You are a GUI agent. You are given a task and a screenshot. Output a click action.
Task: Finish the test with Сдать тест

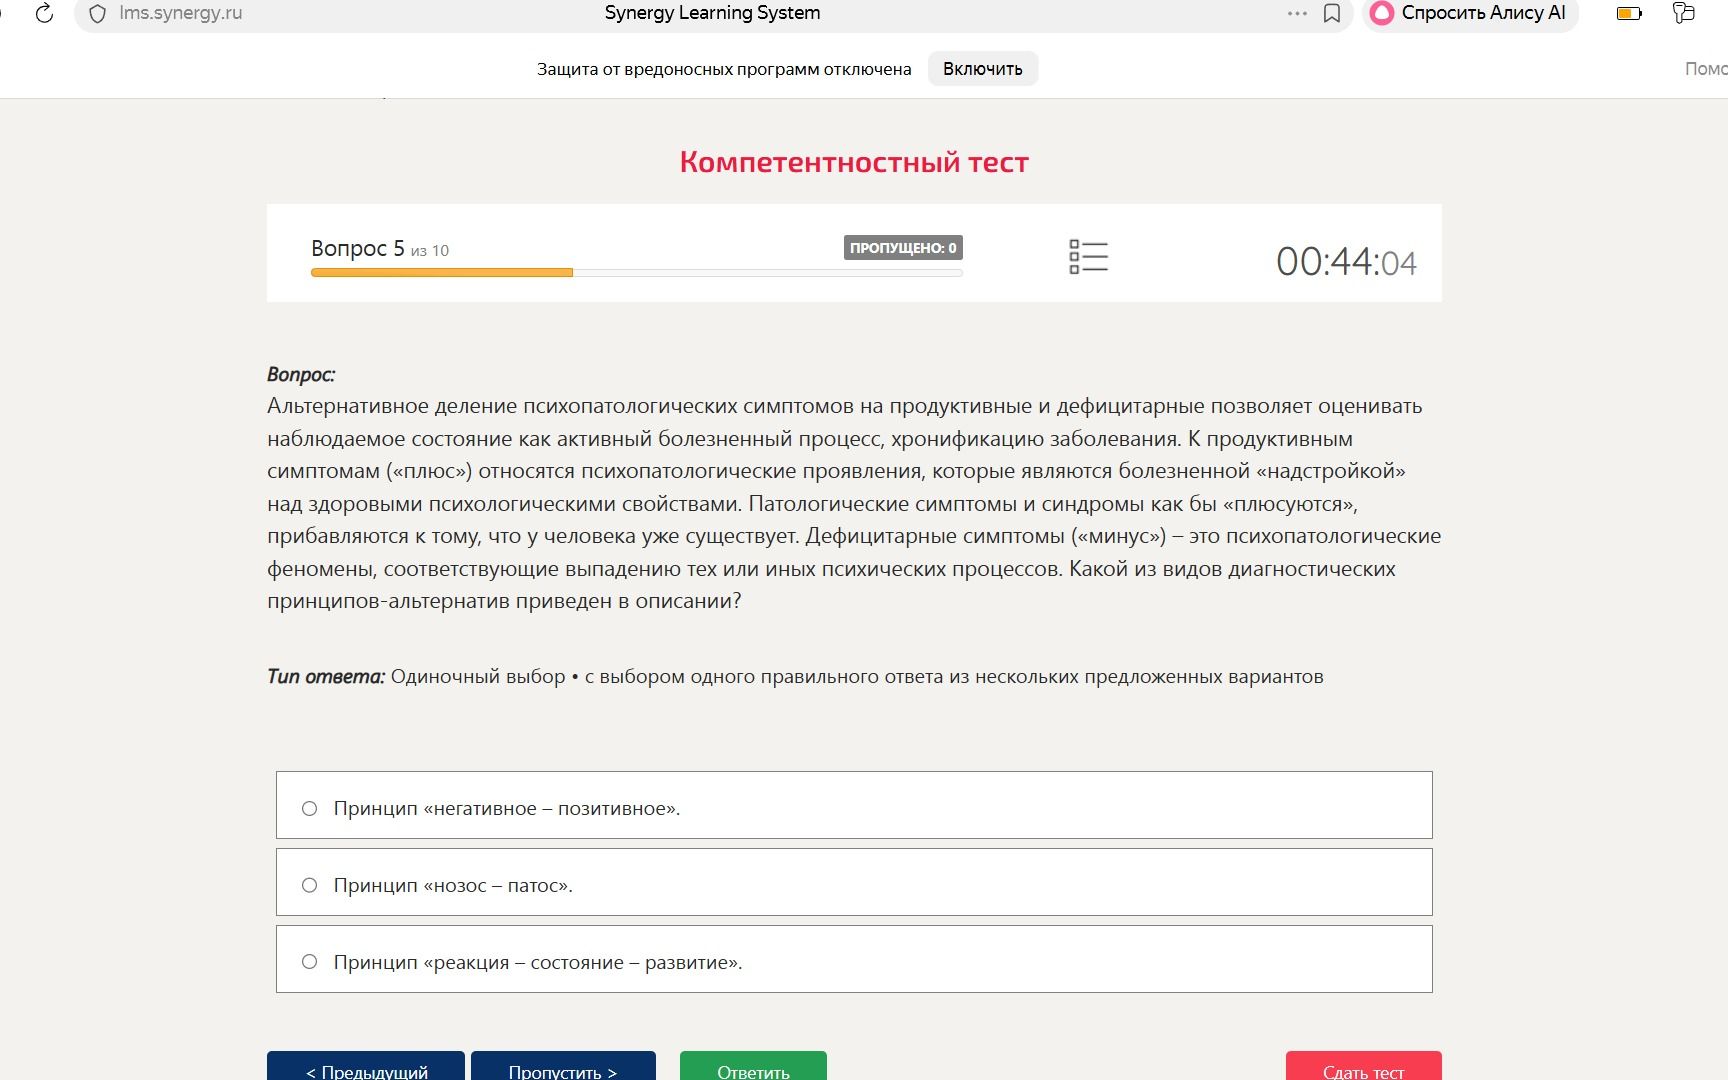(x=1364, y=1067)
